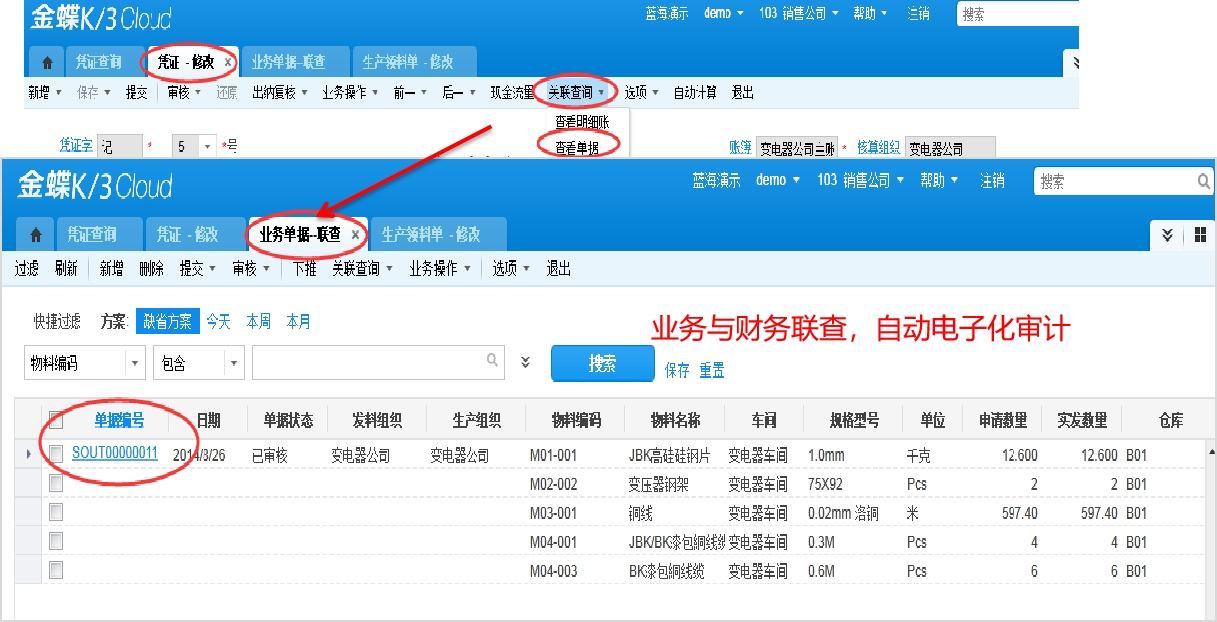
Task: Click 过滤 in 业务单据-联查 toolbar
Action: 27,269
